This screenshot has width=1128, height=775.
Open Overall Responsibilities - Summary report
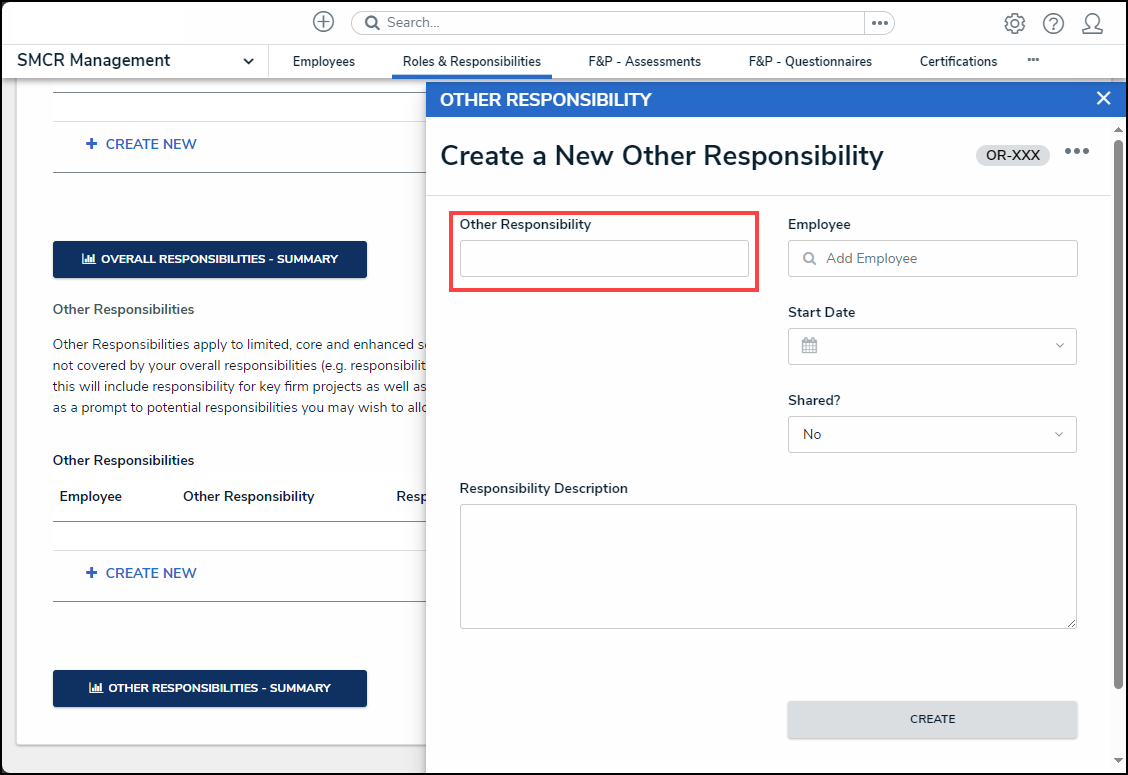[210, 259]
